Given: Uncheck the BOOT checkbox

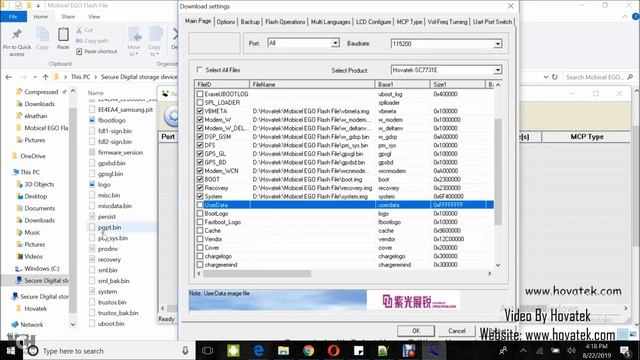Looking at the screenshot, I should click(x=200, y=179).
